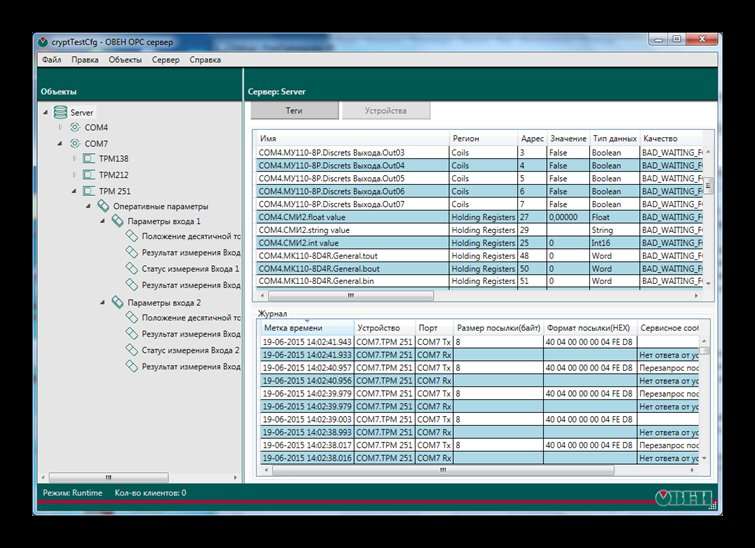This screenshot has height=548, width=755.
Task: Switch to the Устройства tab
Action: click(x=386, y=110)
